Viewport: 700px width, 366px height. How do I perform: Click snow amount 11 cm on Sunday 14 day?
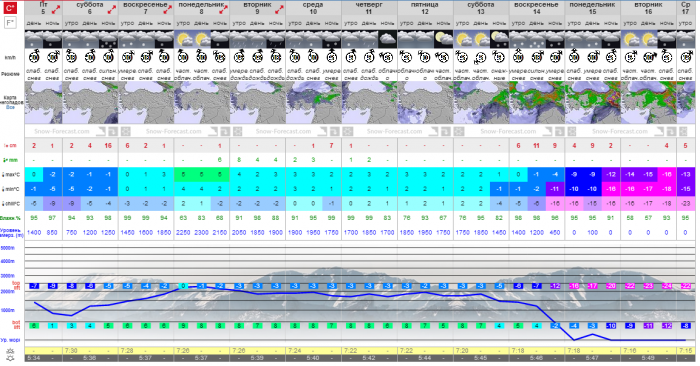click(x=537, y=146)
